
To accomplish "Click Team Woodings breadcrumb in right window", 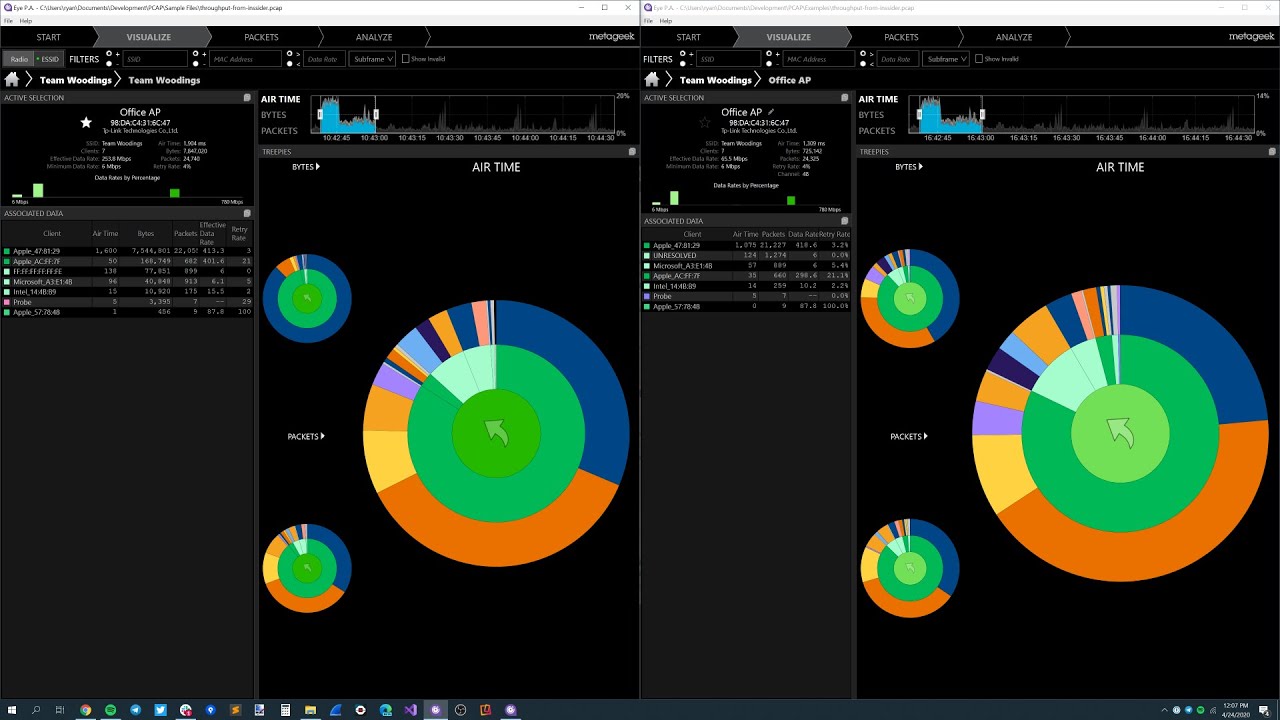I will [715, 80].
